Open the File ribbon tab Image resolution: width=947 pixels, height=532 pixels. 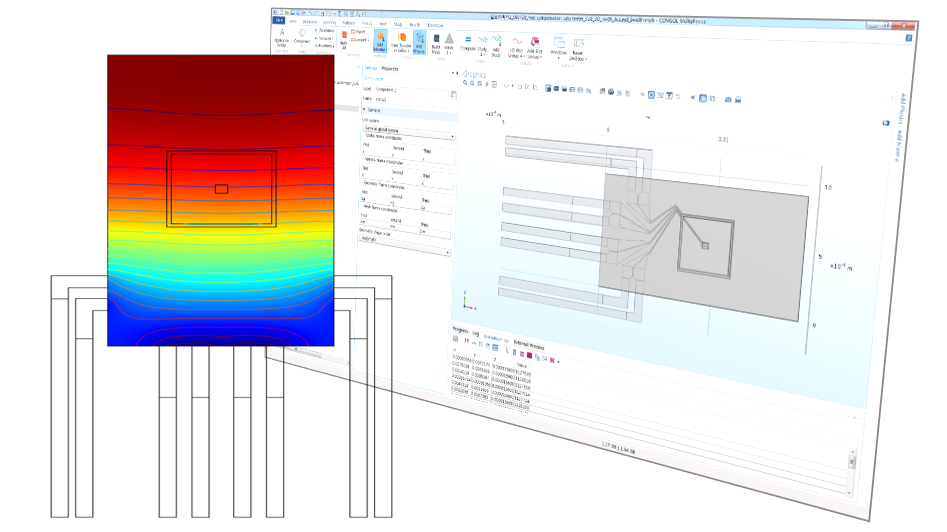coord(278,20)
